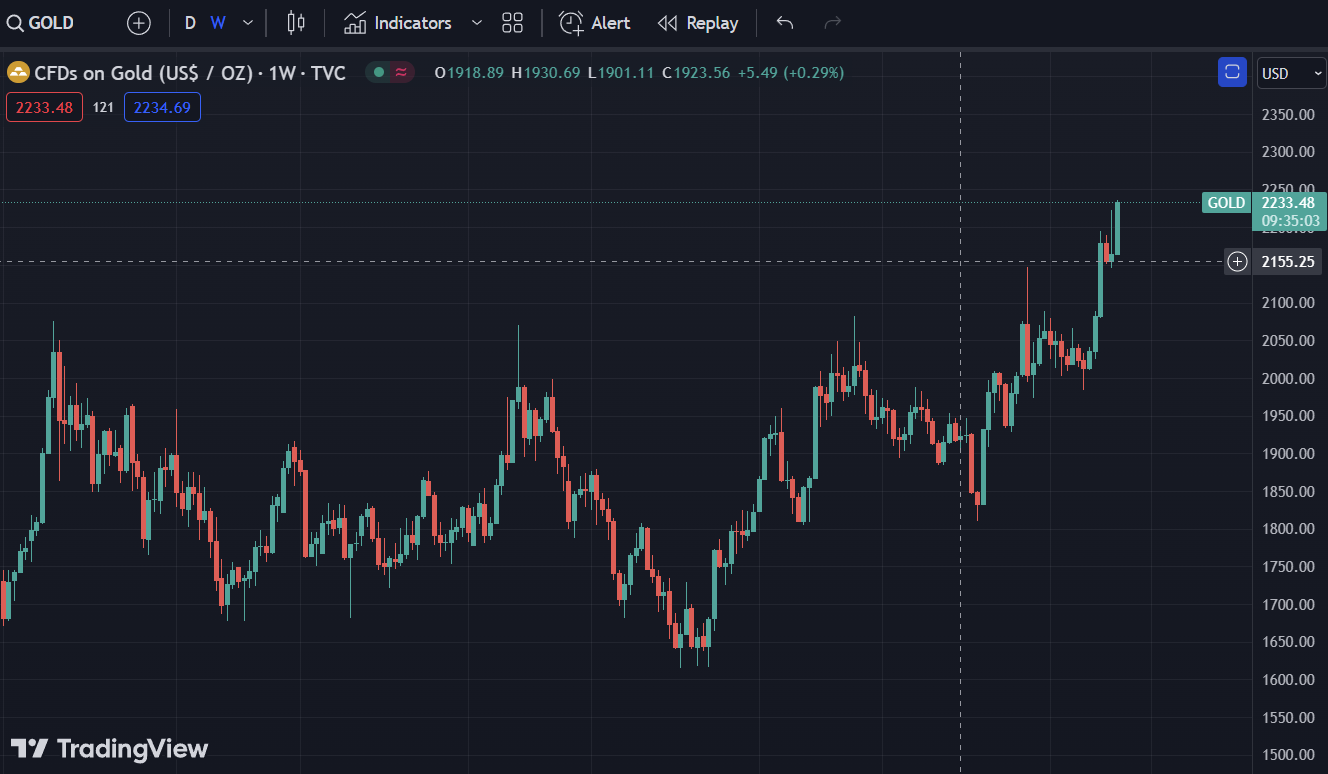The width and height of the screenshot is (1328, 774).
Task: Undo the last chart action
Action: (785, 23)
